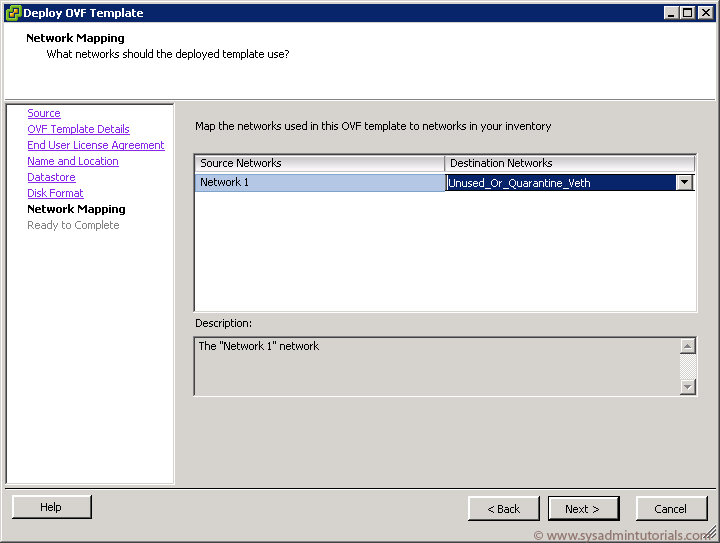The height and width of the screenshot is (543, 720).
Task: Jump to Name and Location step
Action: (73, 161)
